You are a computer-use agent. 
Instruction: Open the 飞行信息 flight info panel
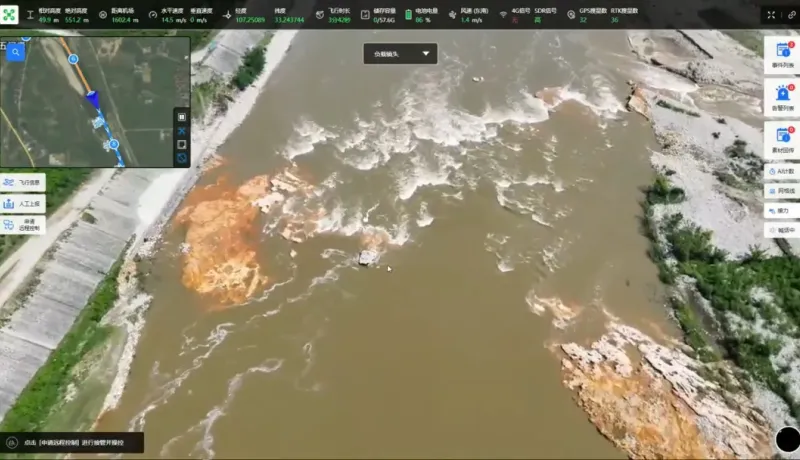(23, 182)
